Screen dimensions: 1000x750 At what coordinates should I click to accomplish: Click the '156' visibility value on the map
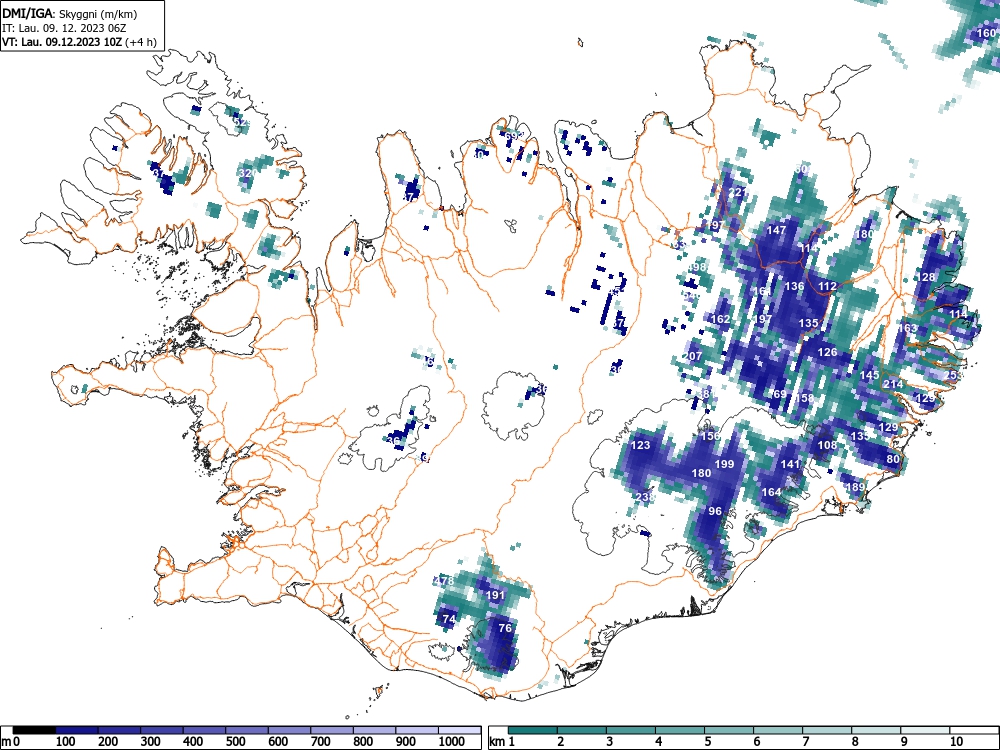point(710,436)
